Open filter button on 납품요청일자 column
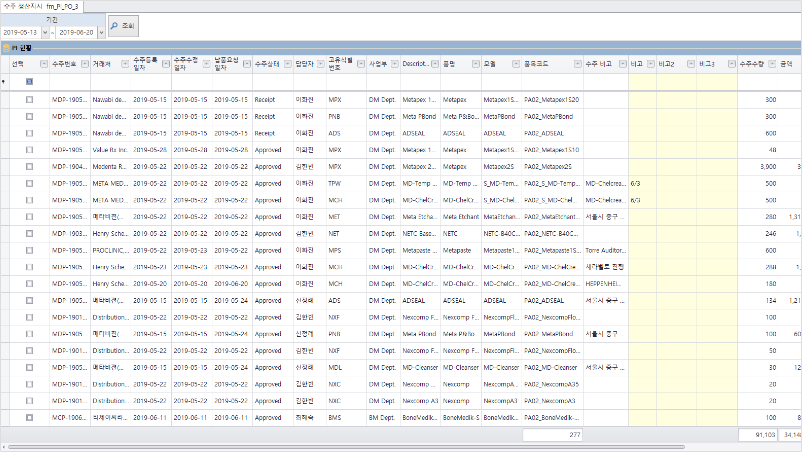Screen dimensions: 802x452 (x=247, y=64)
